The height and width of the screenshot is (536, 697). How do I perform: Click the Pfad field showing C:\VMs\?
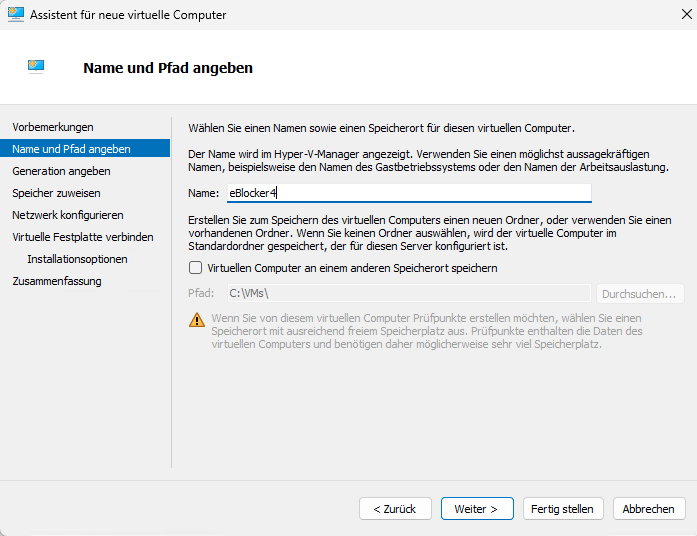coord(406,293)
